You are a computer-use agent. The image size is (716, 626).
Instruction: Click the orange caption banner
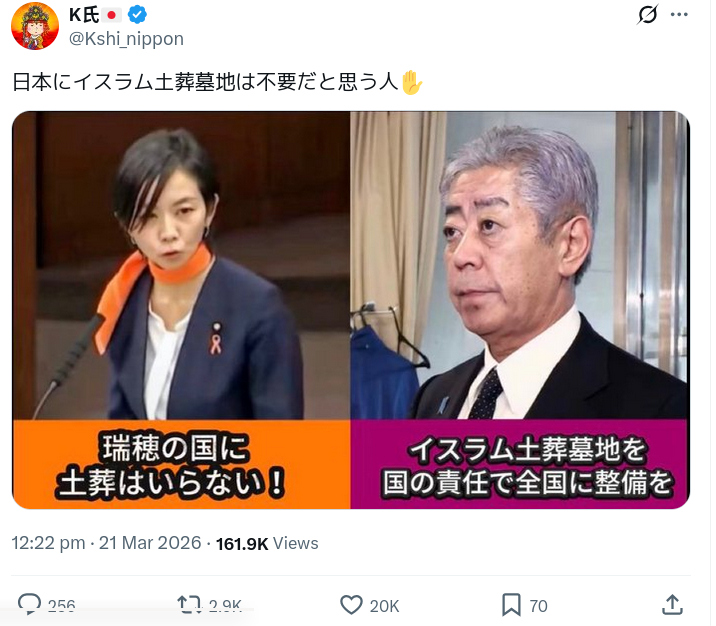181,464
